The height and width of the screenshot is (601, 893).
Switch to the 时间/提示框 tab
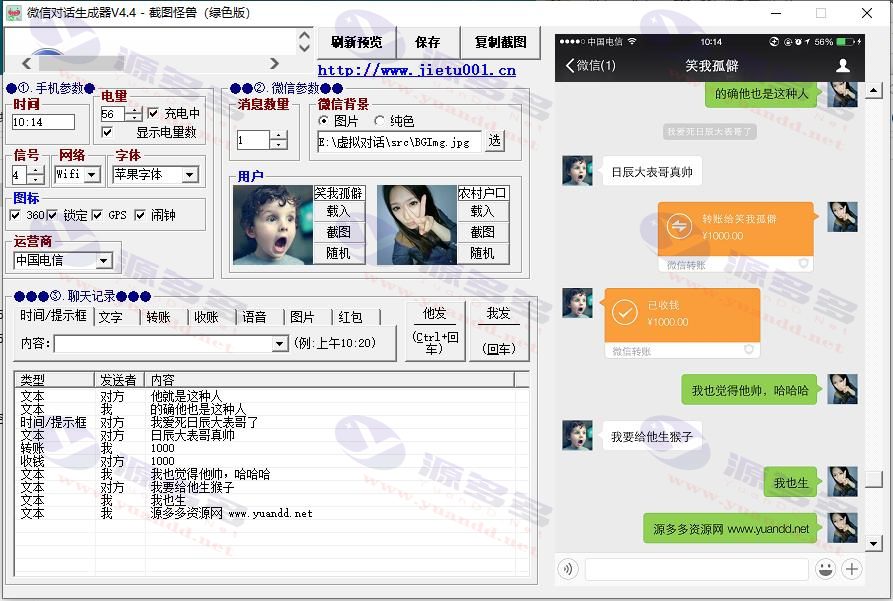pos(54,316)
